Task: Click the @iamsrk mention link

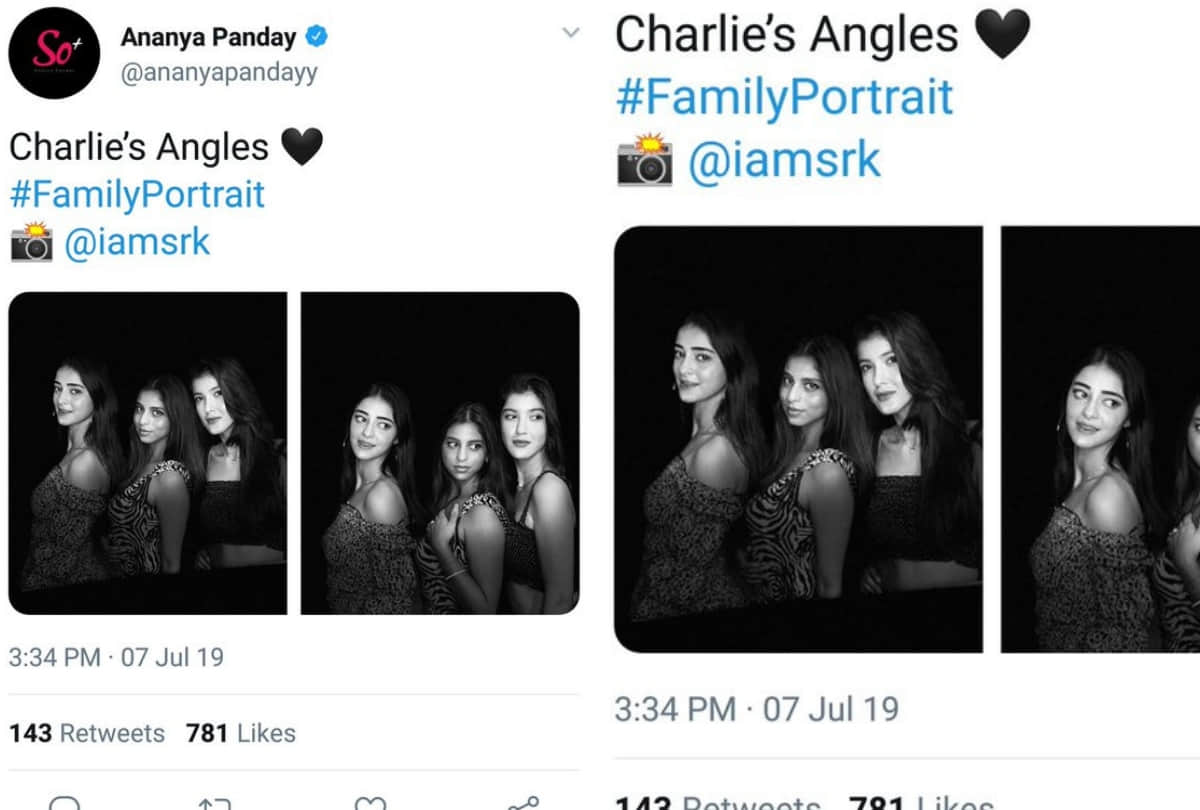Action: click(140, 240)
